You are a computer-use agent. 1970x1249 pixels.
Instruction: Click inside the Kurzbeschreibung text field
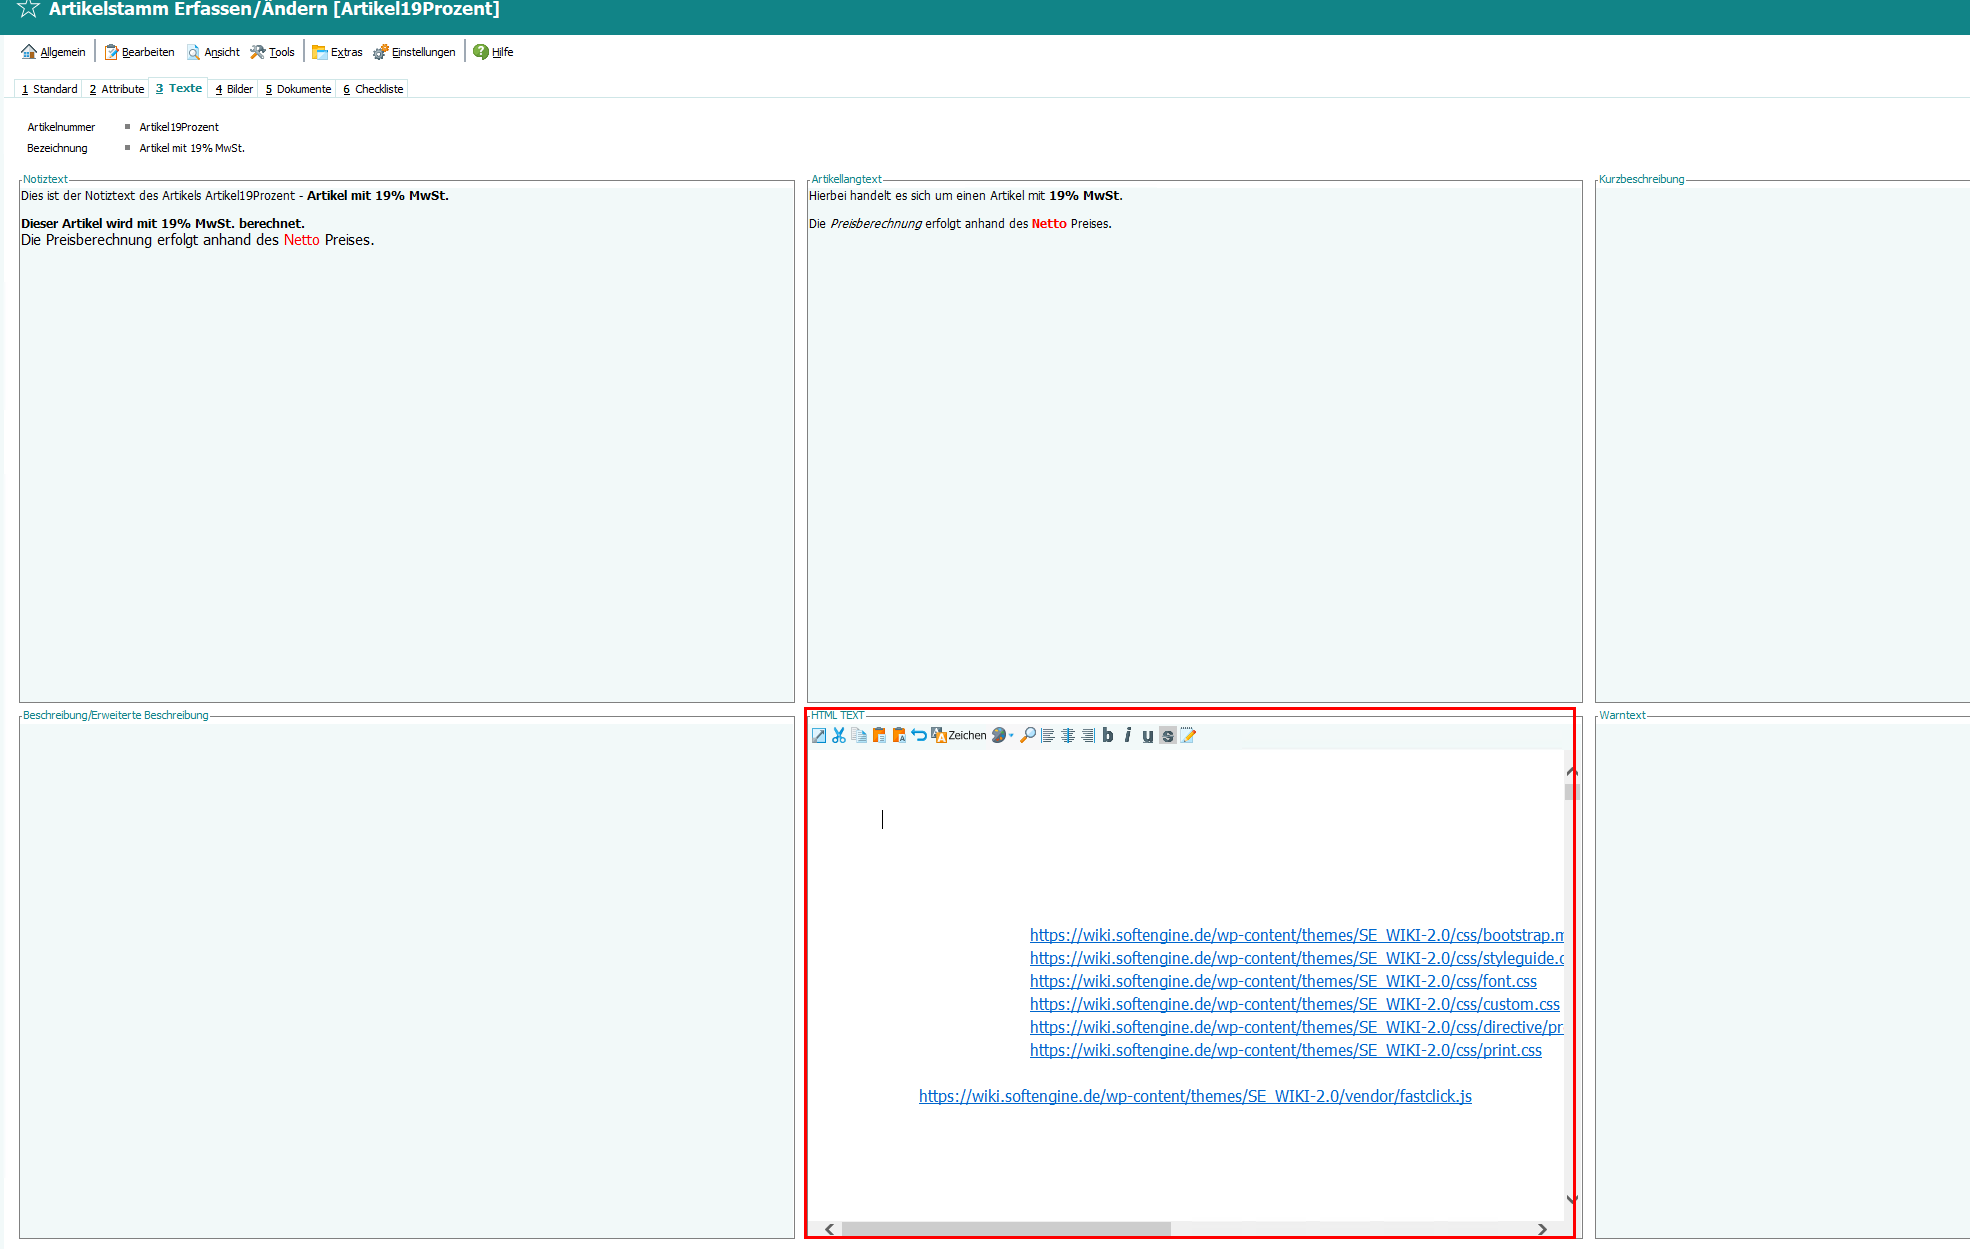pos(1780,440)
